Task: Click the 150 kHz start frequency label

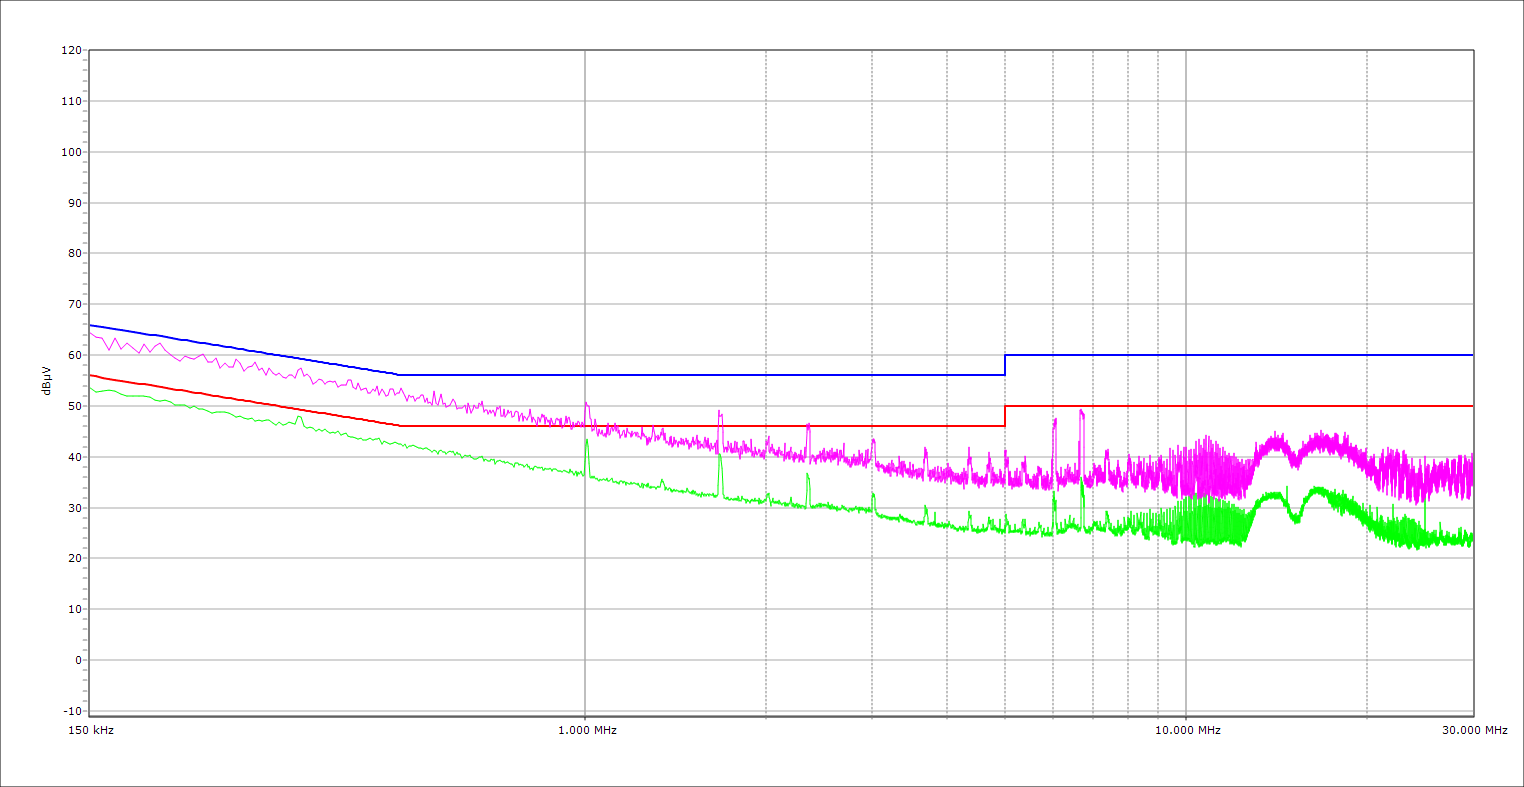Action: tap(92, 730)
